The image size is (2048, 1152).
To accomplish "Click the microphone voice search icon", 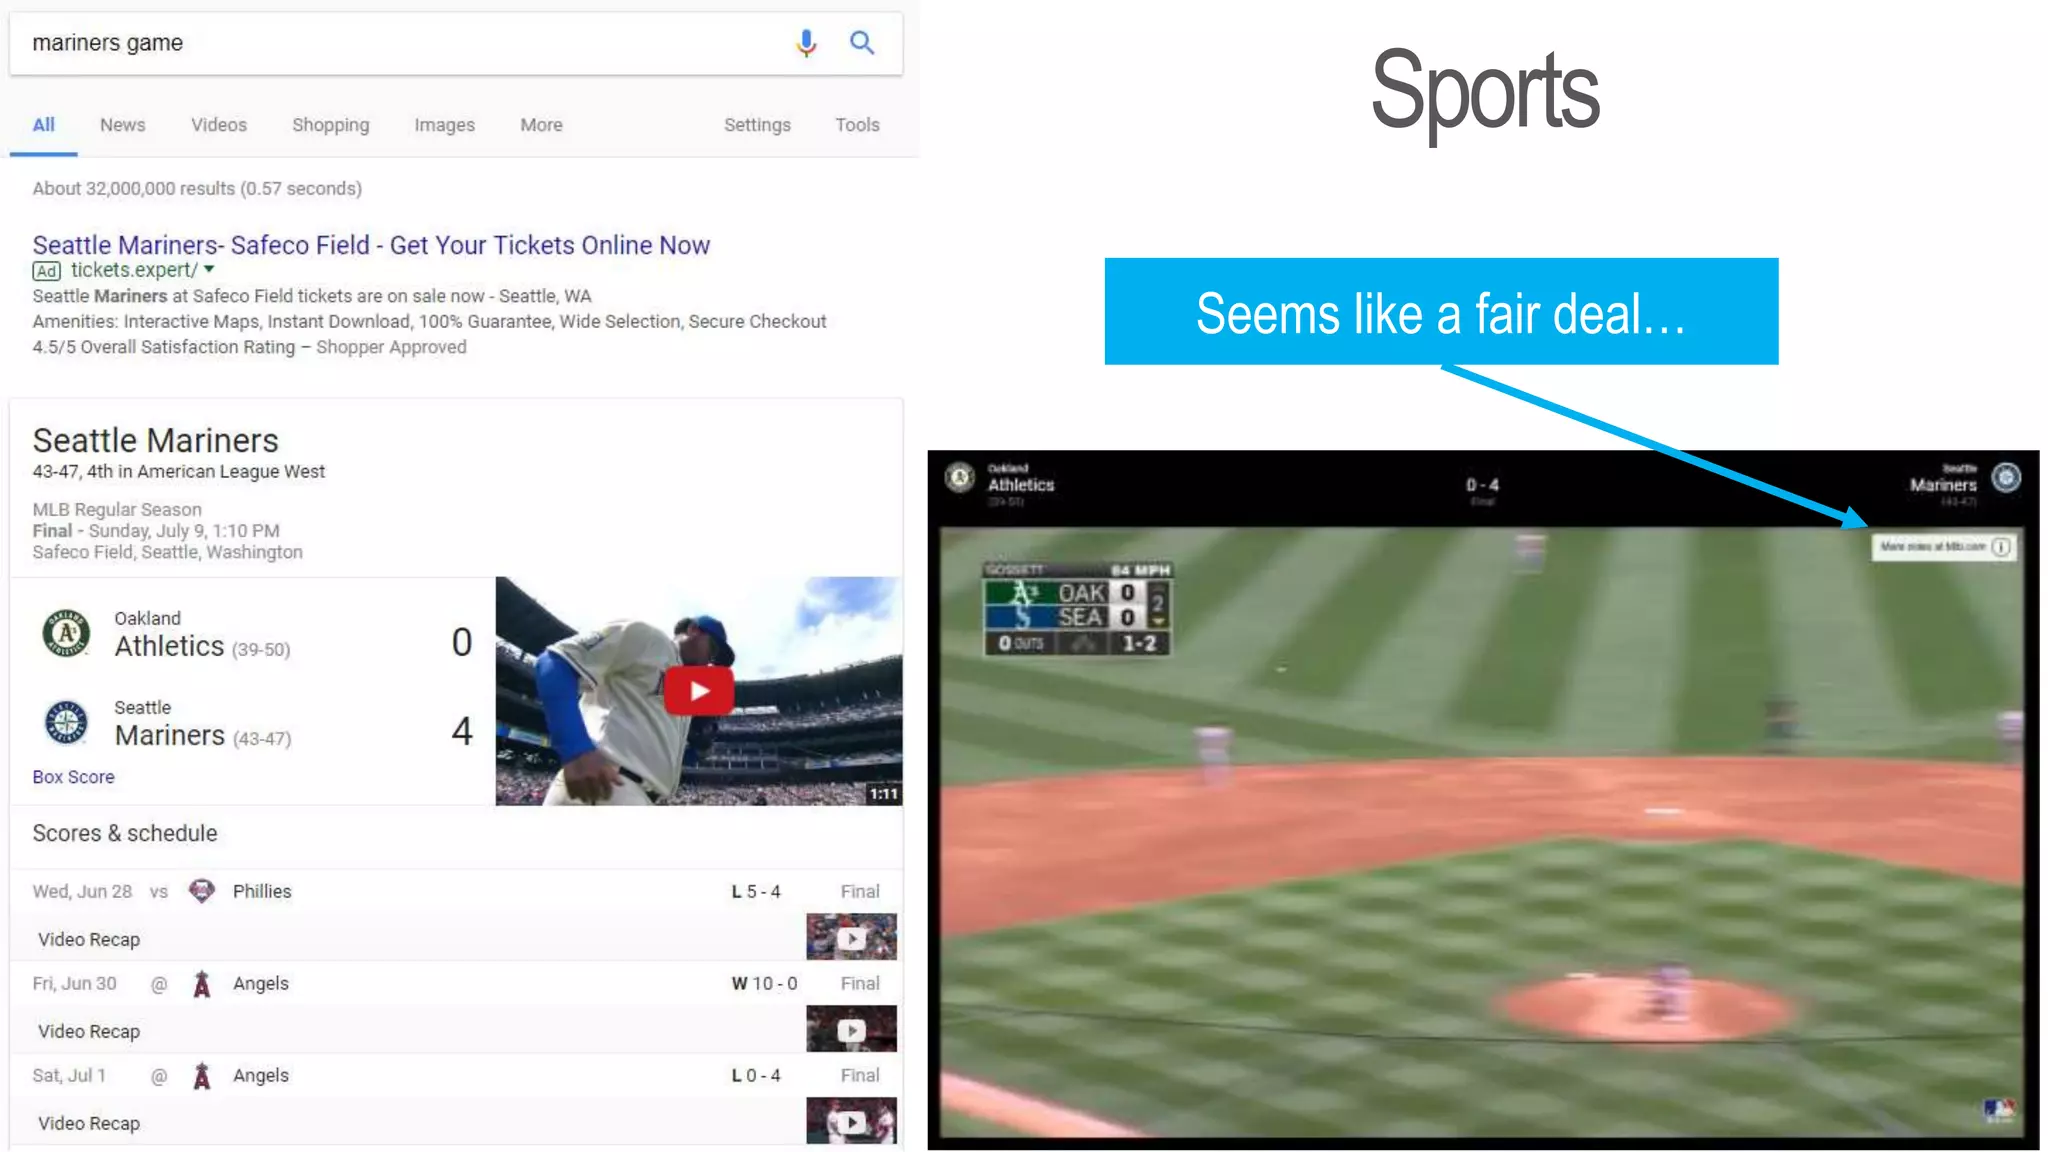I will click(x=806, y=43).
